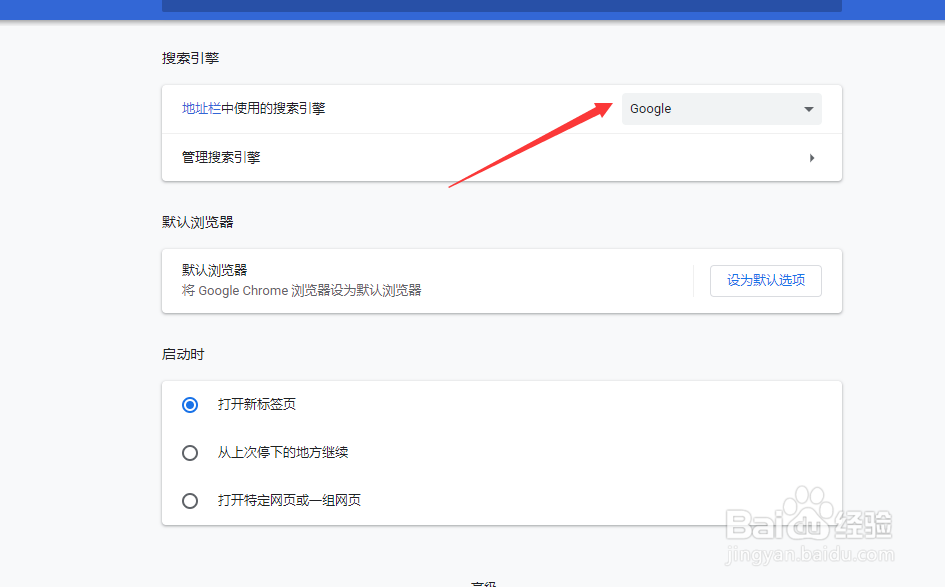
Task: Select the 打开特定网页或一组网页 radio button
Action: [190, 501]
